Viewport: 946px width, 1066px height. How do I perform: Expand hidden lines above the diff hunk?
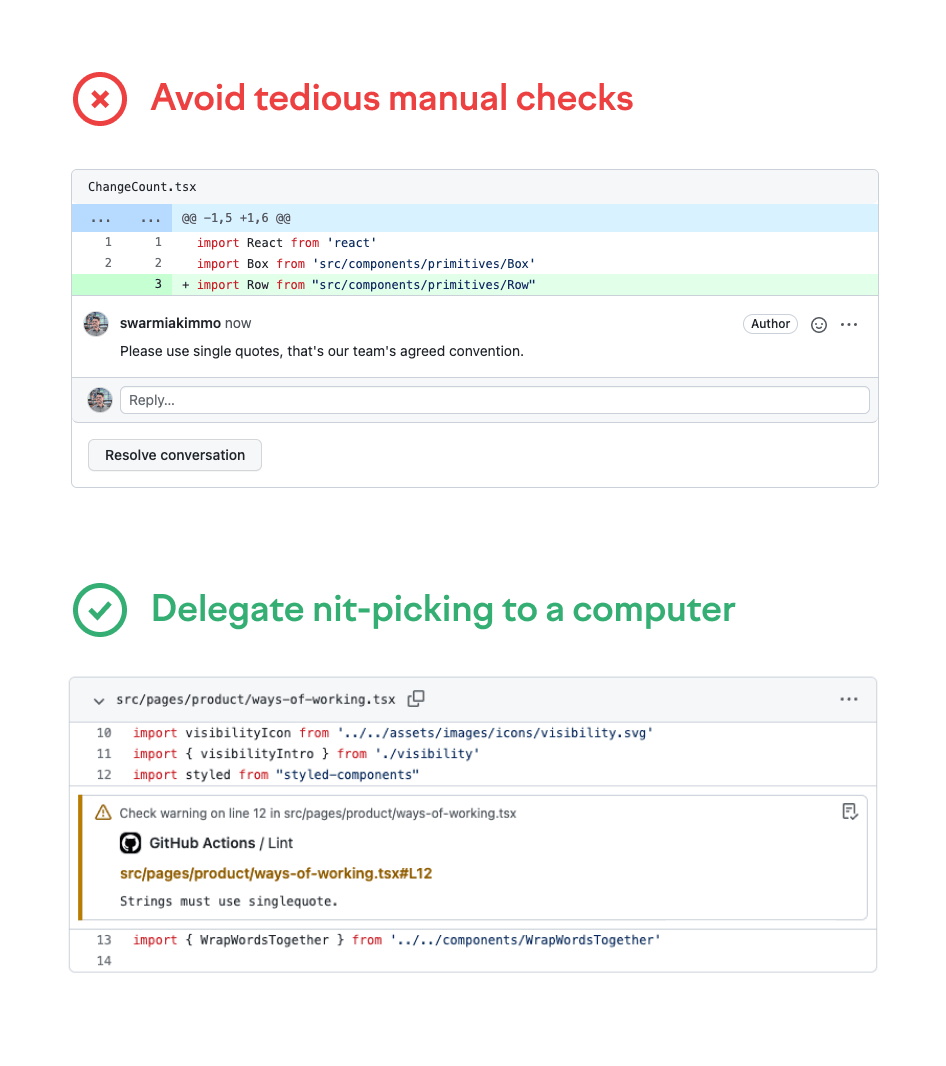(101, 218)
